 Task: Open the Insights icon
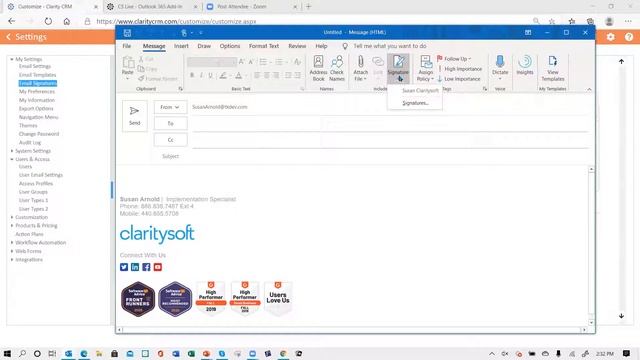[x=525, y=65]
